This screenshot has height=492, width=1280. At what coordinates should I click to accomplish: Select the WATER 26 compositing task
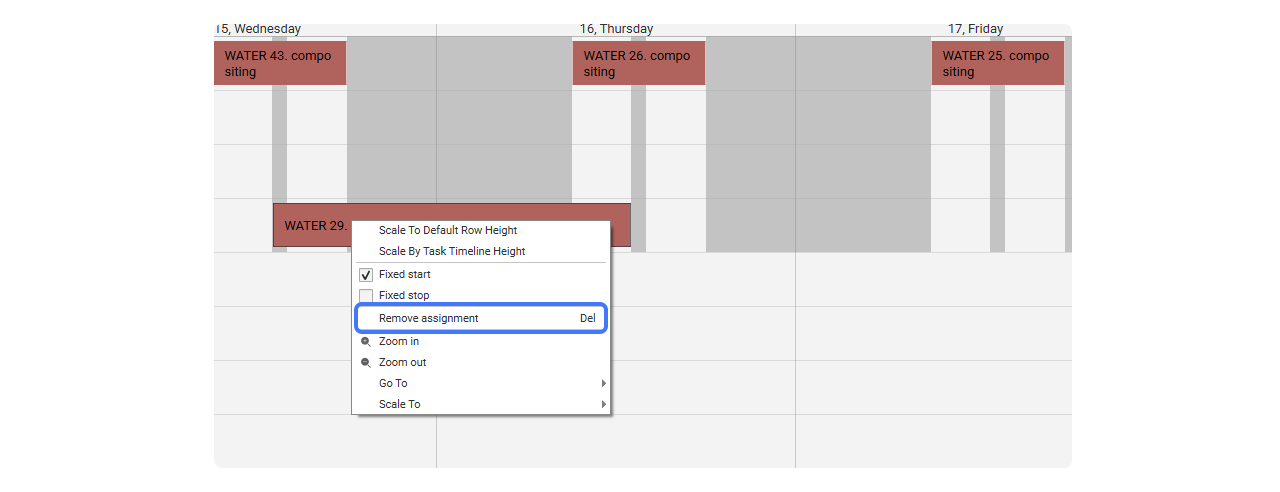click(638, 63)
